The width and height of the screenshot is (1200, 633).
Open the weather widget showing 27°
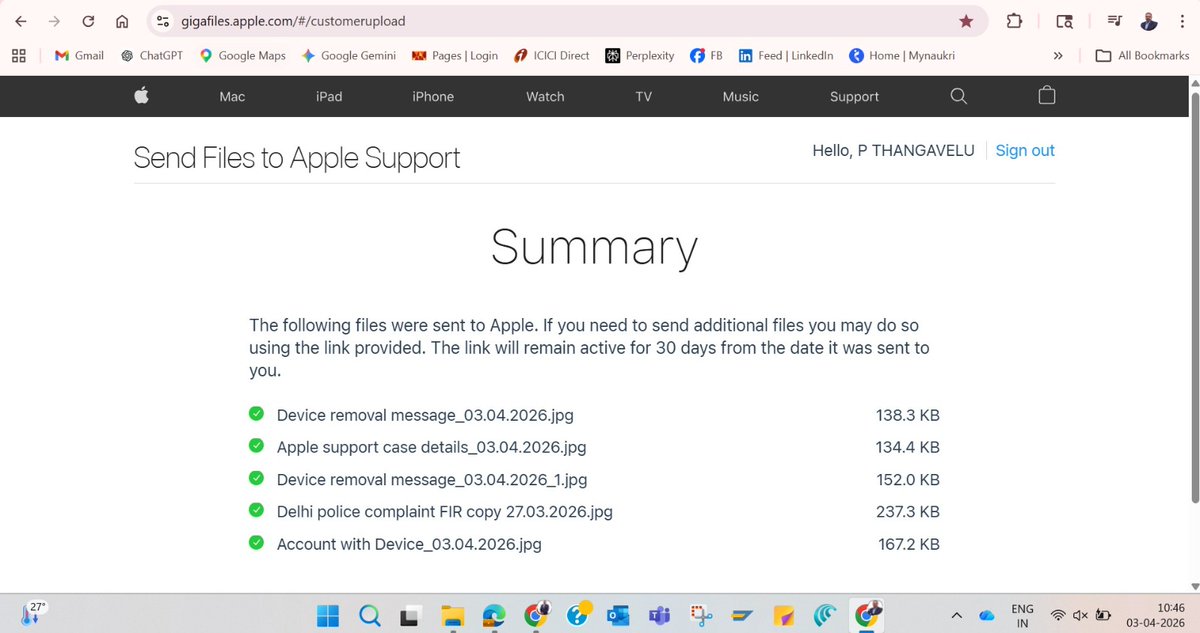click(32, 612)
